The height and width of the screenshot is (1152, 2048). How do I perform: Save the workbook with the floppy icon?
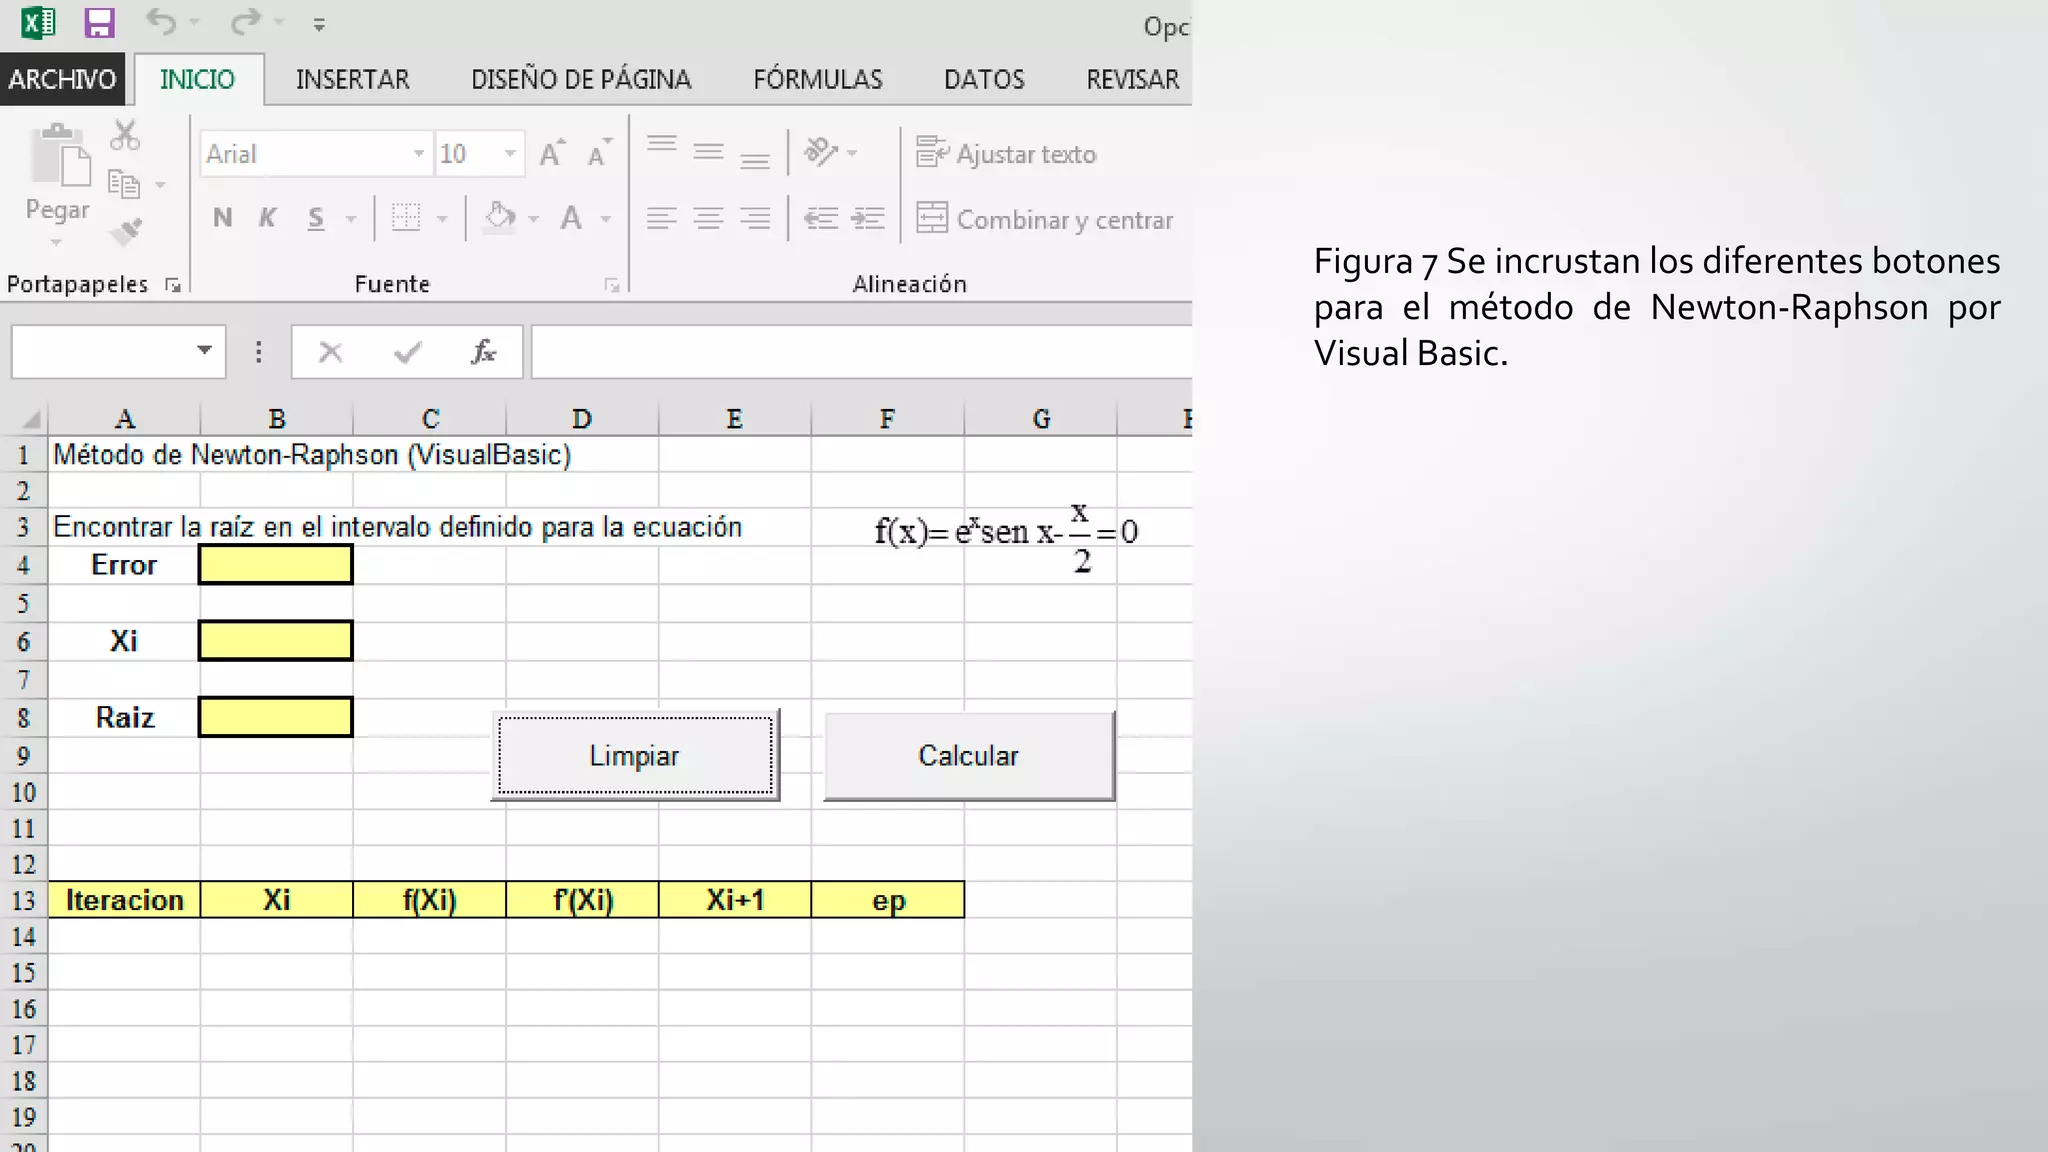click(99, 22)
